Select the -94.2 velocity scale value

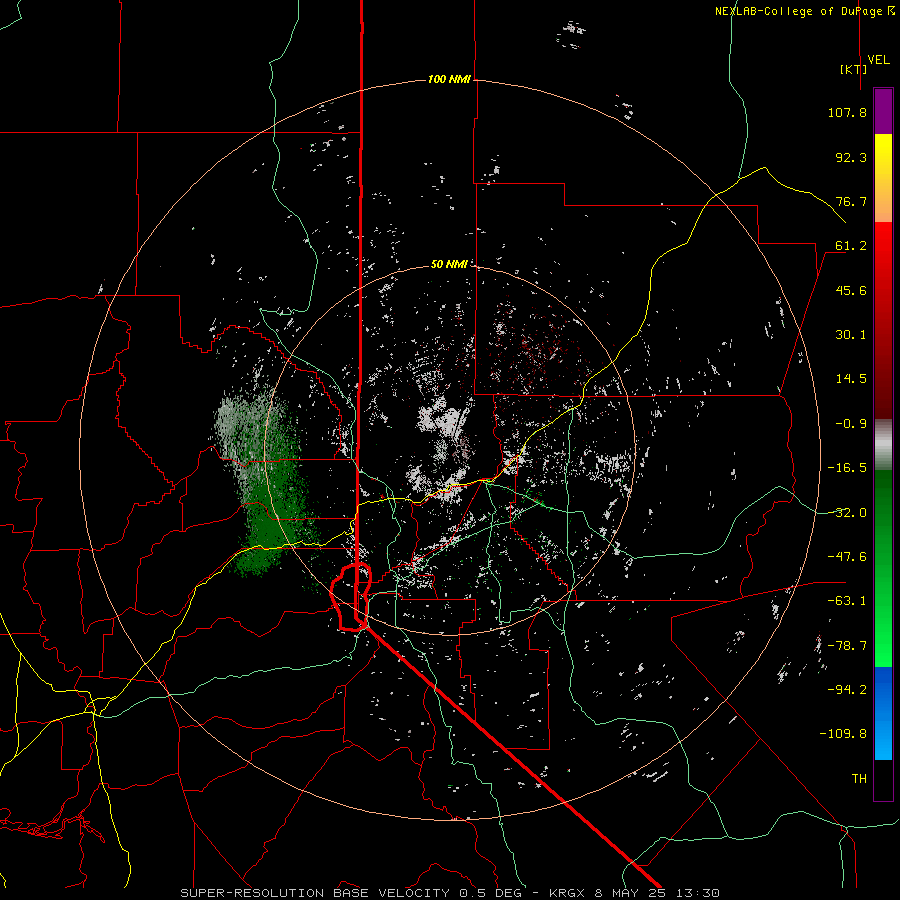click(847, 690)
